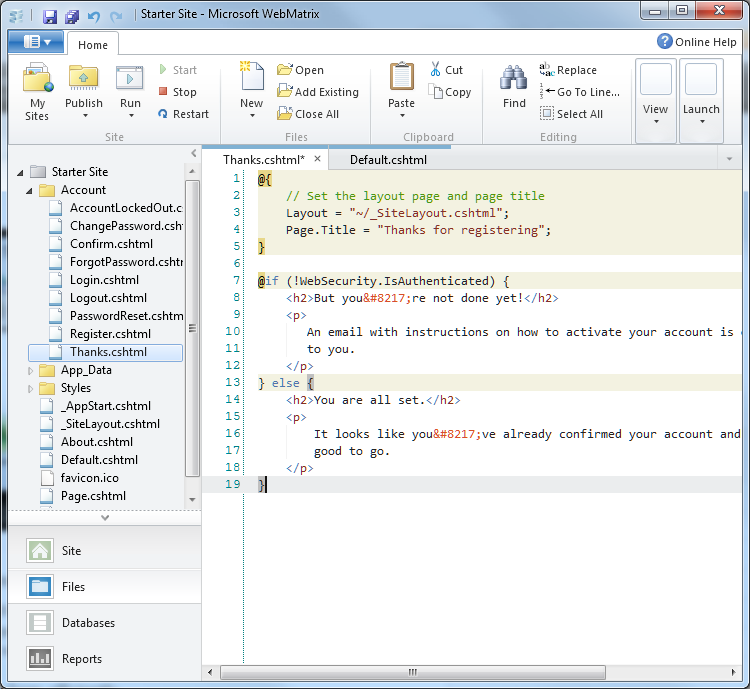Cut the selected text
The height and width of the screenshot is (689, 750).
click(x=446, y=70)
